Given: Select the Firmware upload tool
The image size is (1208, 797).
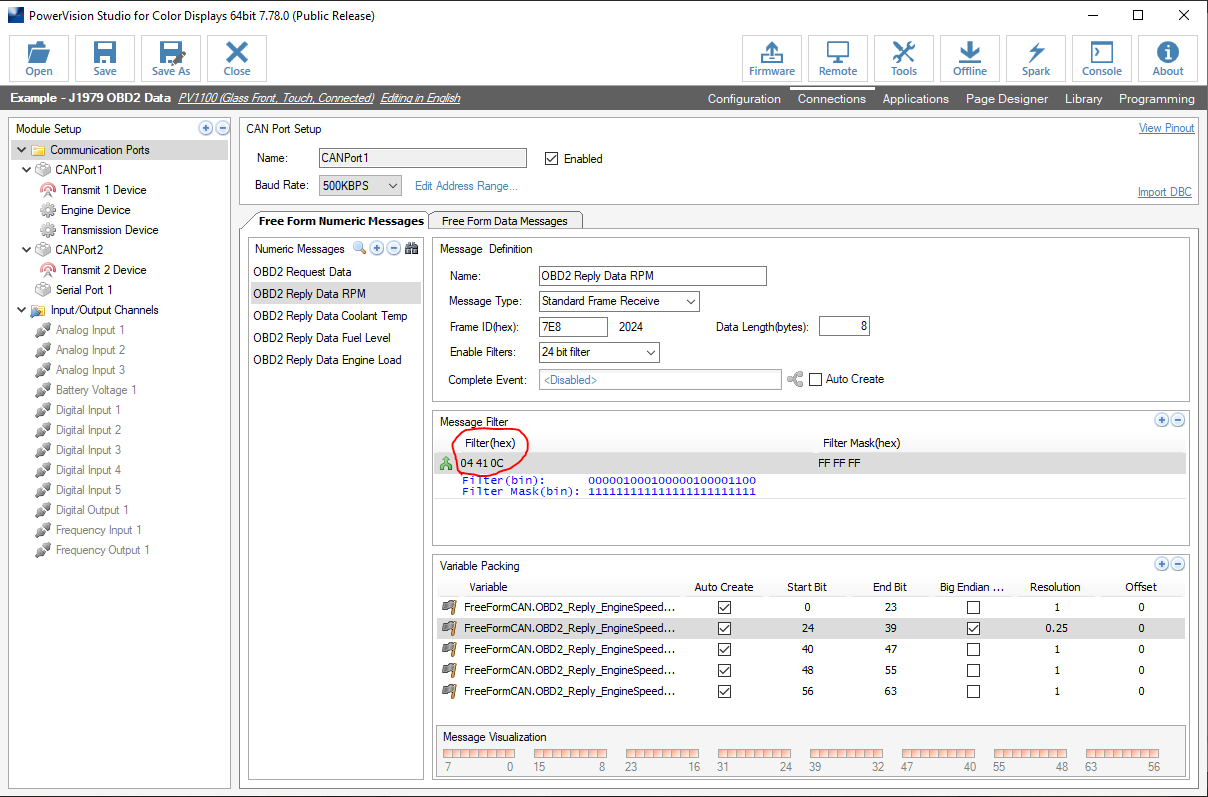Looking at the screenshot, I should [x=771, y=58].
